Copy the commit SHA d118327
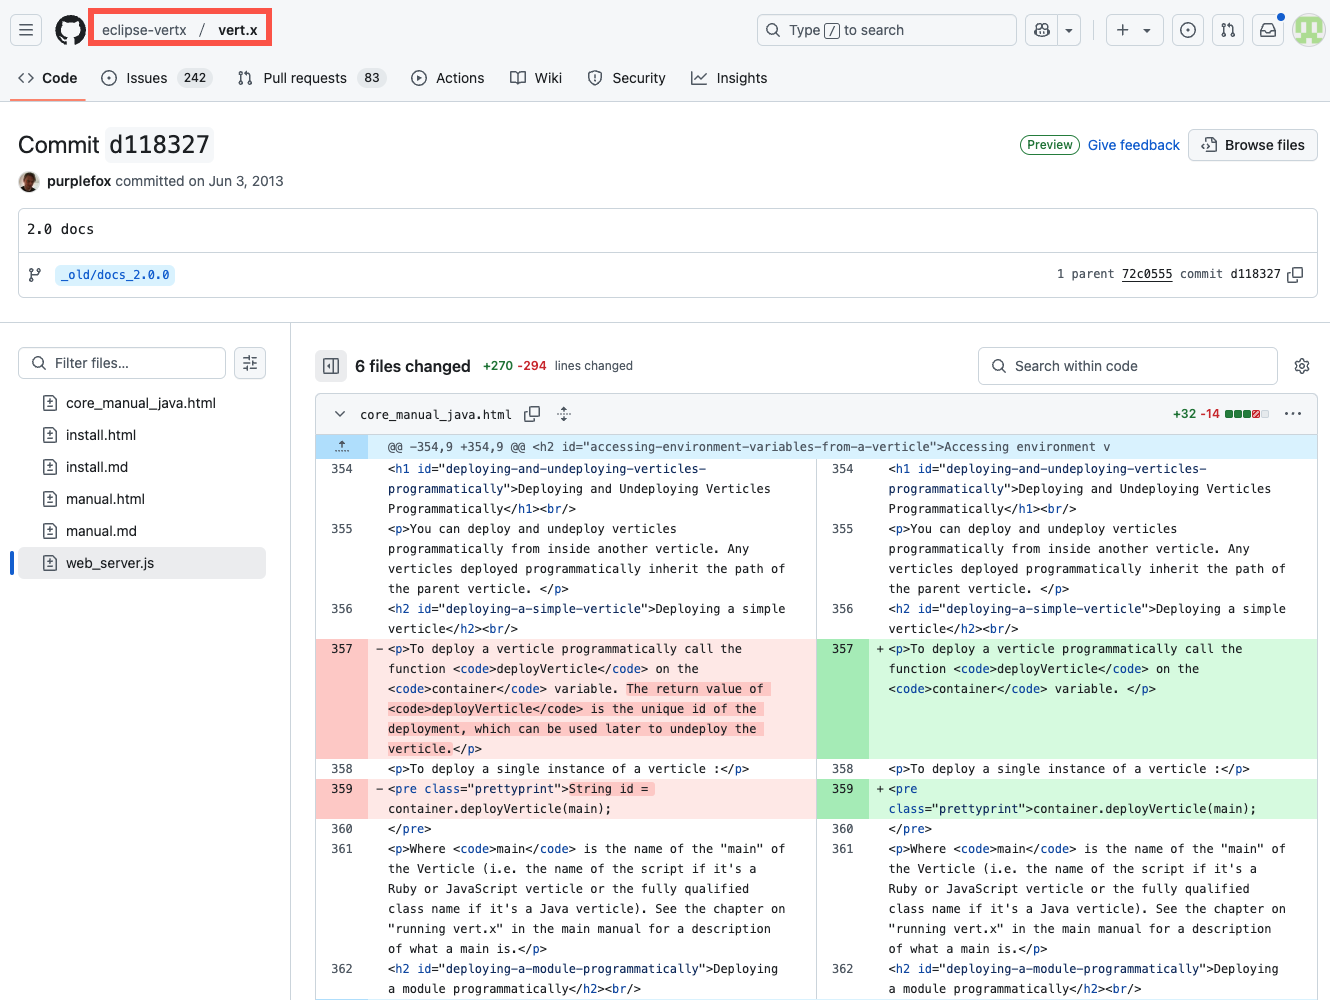Viewport: 1330px width, 1000px height. pyautogui.click(x=1295, y=273)
